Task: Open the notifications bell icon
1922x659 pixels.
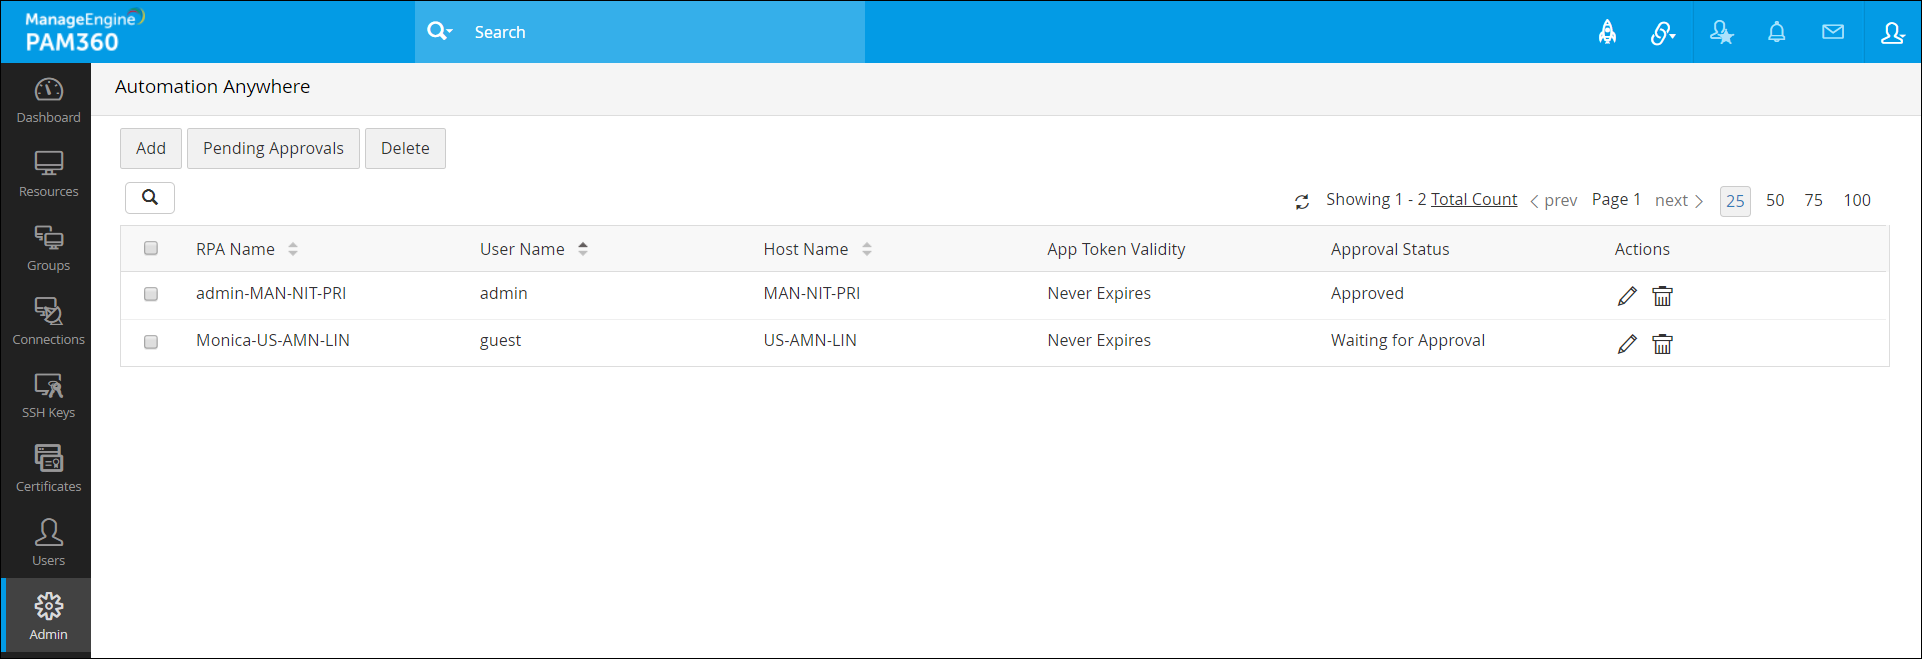Action: [1776, 32]
